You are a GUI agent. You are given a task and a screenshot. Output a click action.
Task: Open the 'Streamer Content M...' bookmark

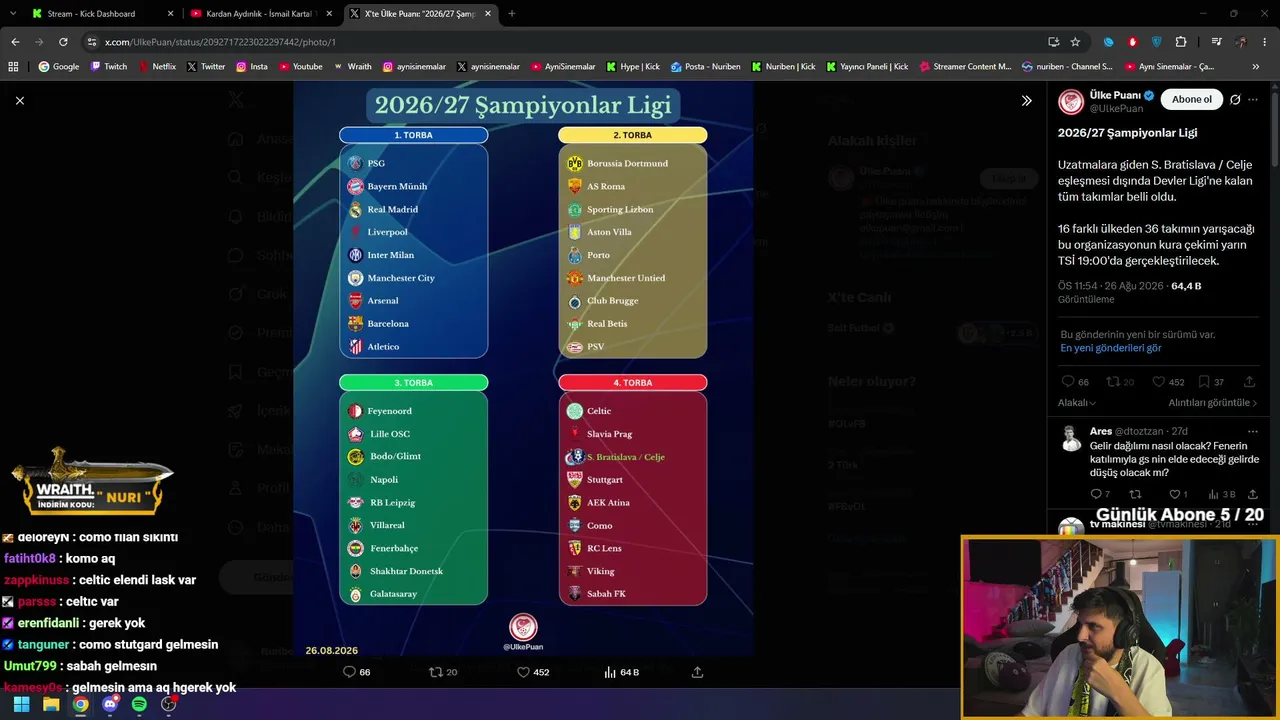point(964,67)
